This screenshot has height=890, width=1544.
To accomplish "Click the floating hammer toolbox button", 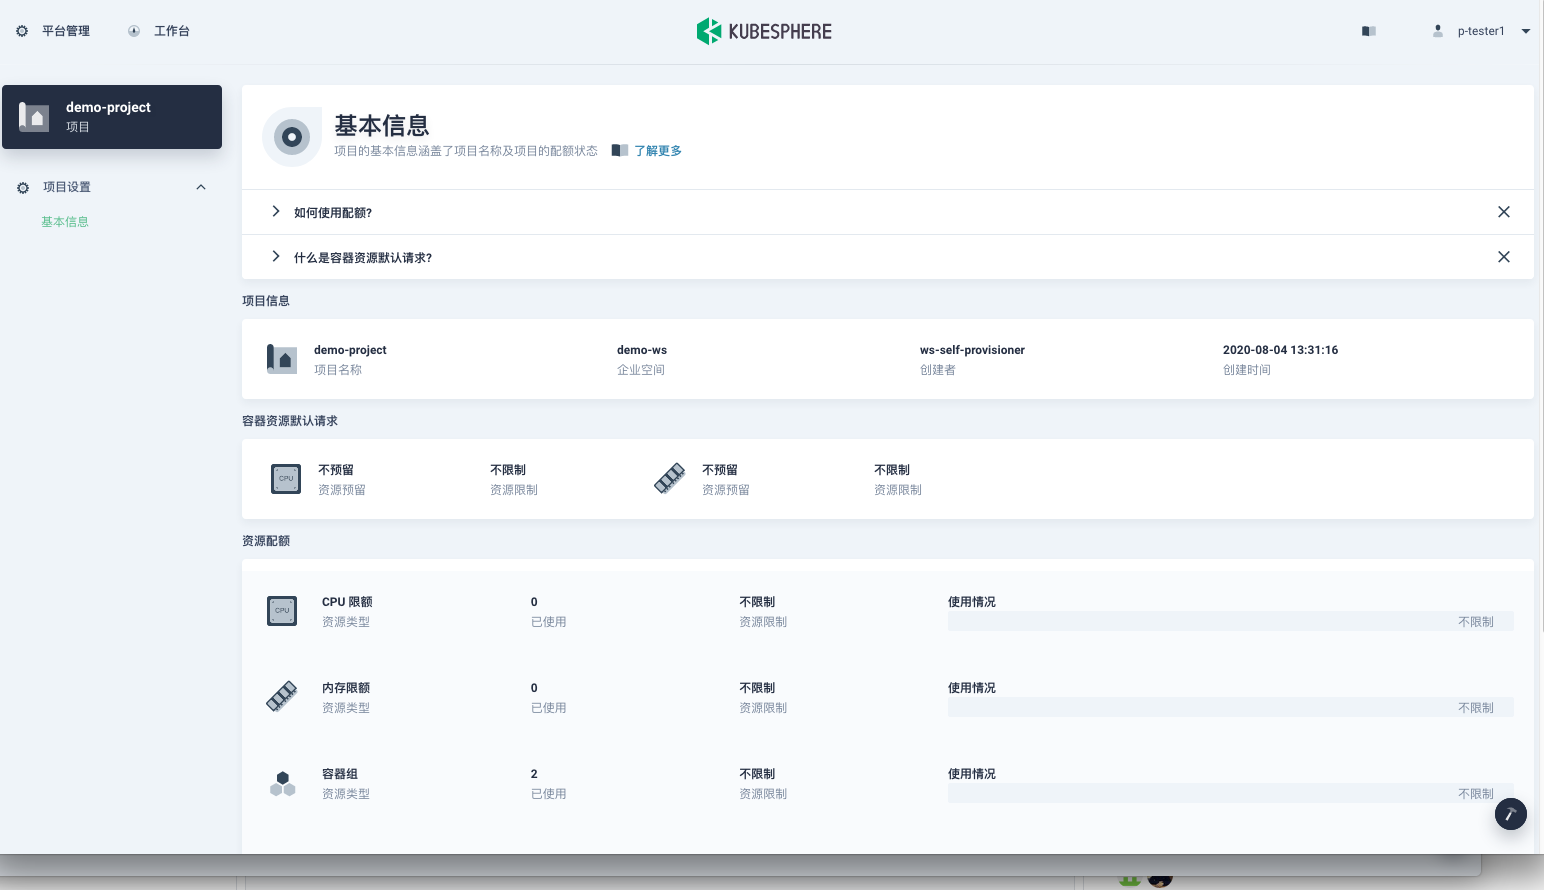I will 1511,814.
